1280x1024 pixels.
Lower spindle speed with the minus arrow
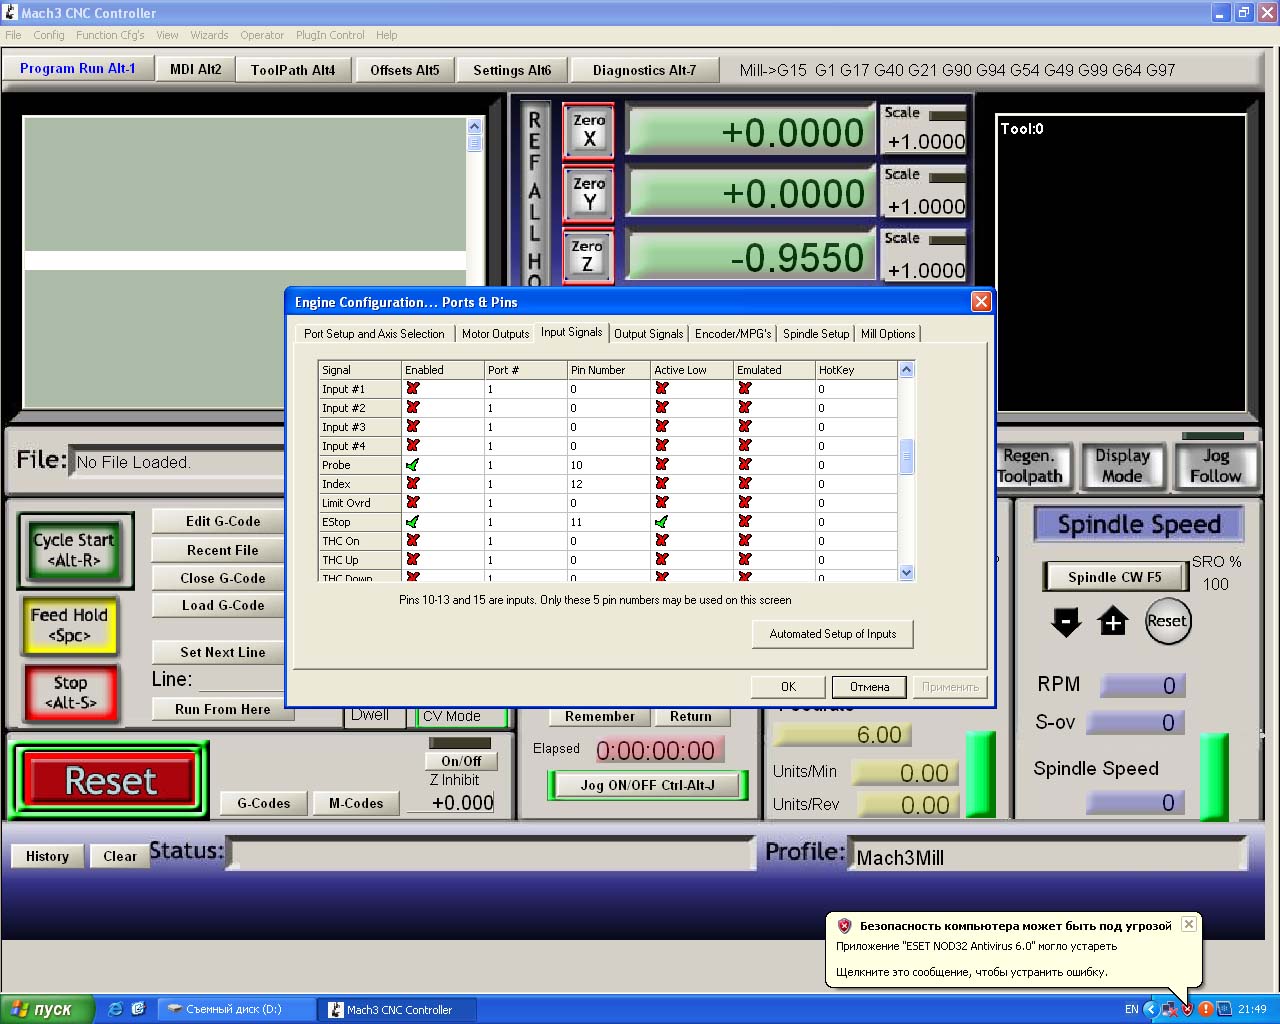click(1066, 622)
